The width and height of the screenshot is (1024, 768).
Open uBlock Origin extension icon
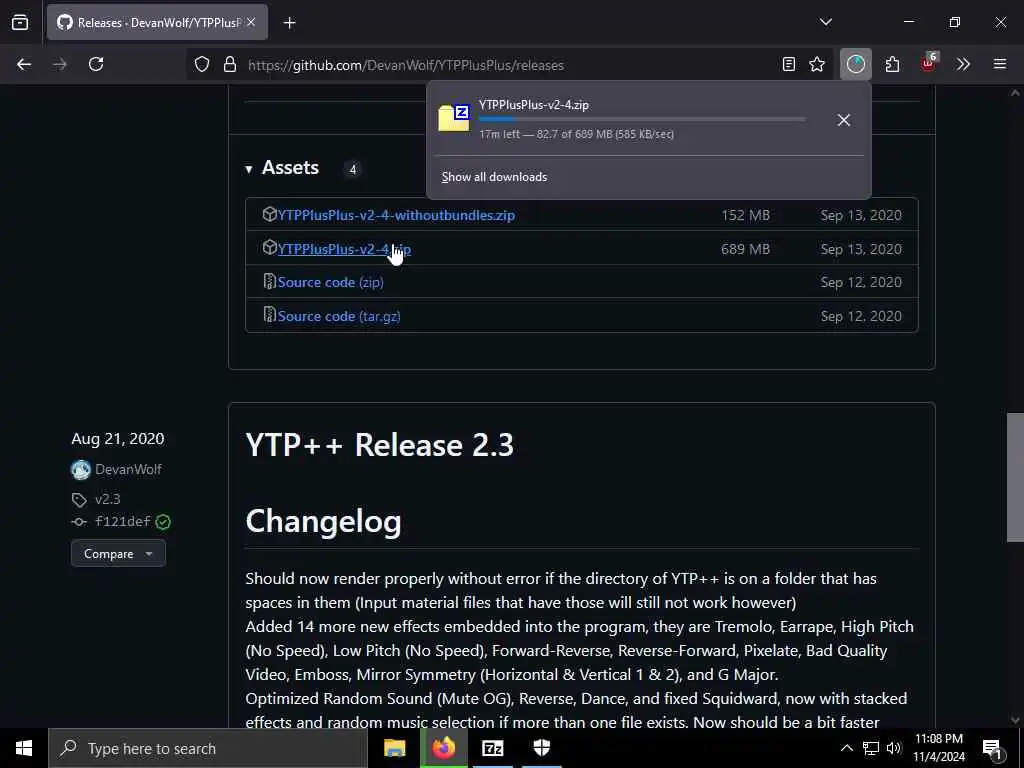click(x=928, y=63)
